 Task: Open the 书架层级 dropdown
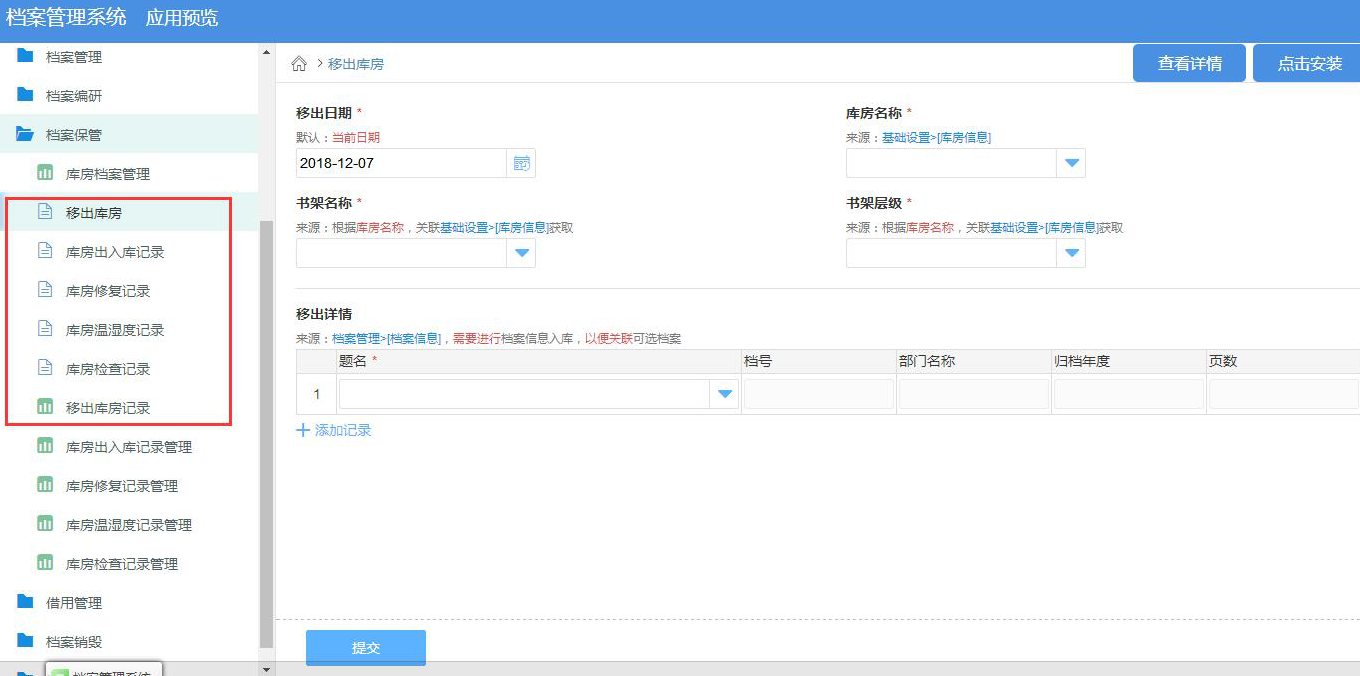pos(1071,252)
